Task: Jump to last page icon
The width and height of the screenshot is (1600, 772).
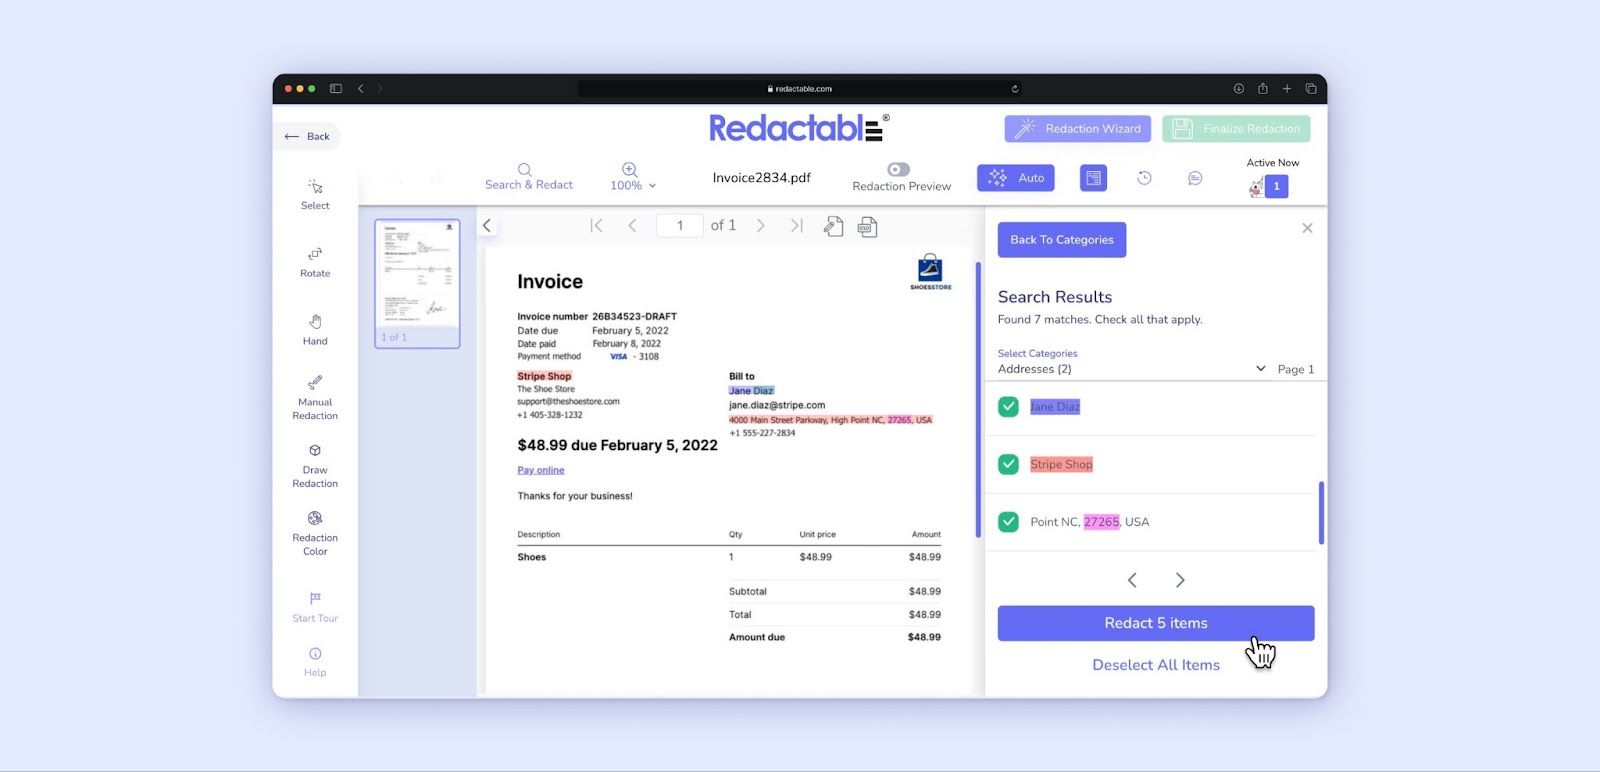Action: [x=796, y=226]
